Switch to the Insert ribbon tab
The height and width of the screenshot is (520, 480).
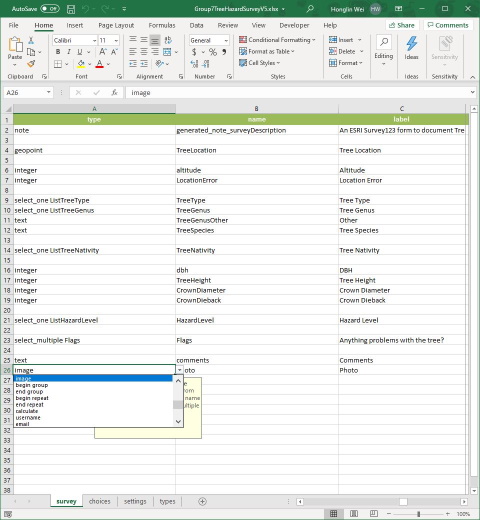point(75,25)
